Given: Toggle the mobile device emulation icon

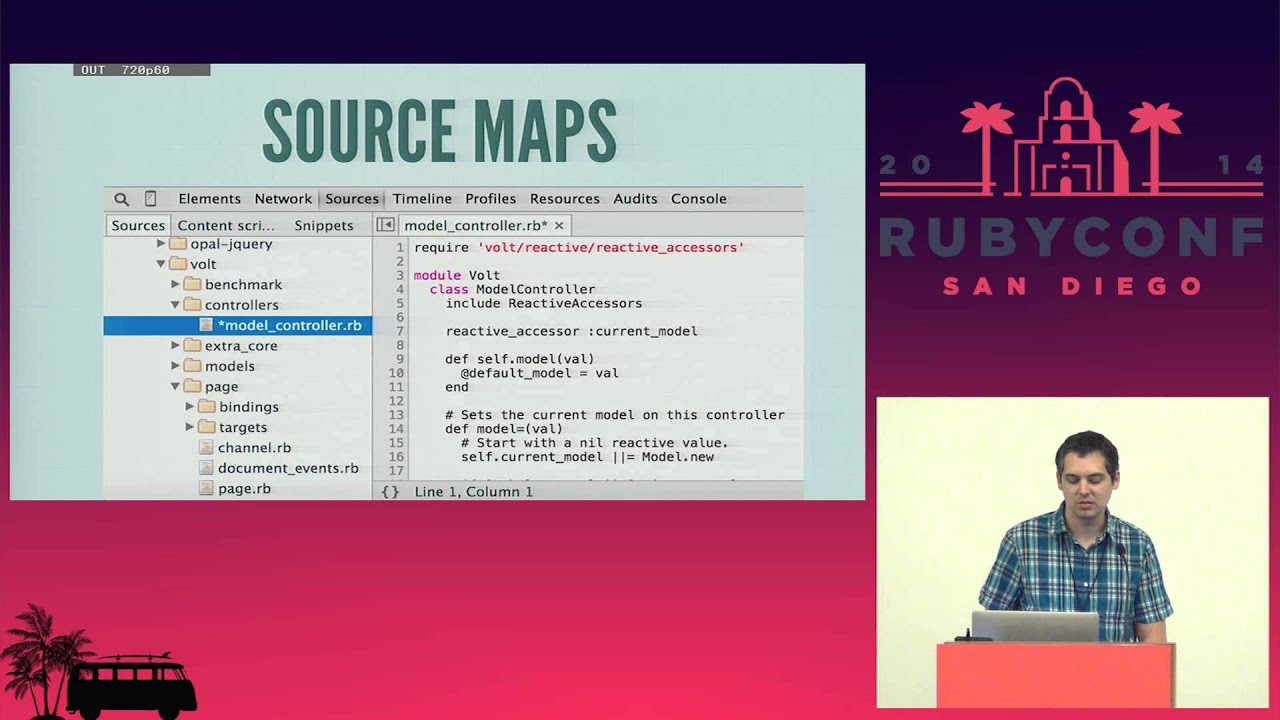Looking at the screenshot, I should [x=150, y=199].
